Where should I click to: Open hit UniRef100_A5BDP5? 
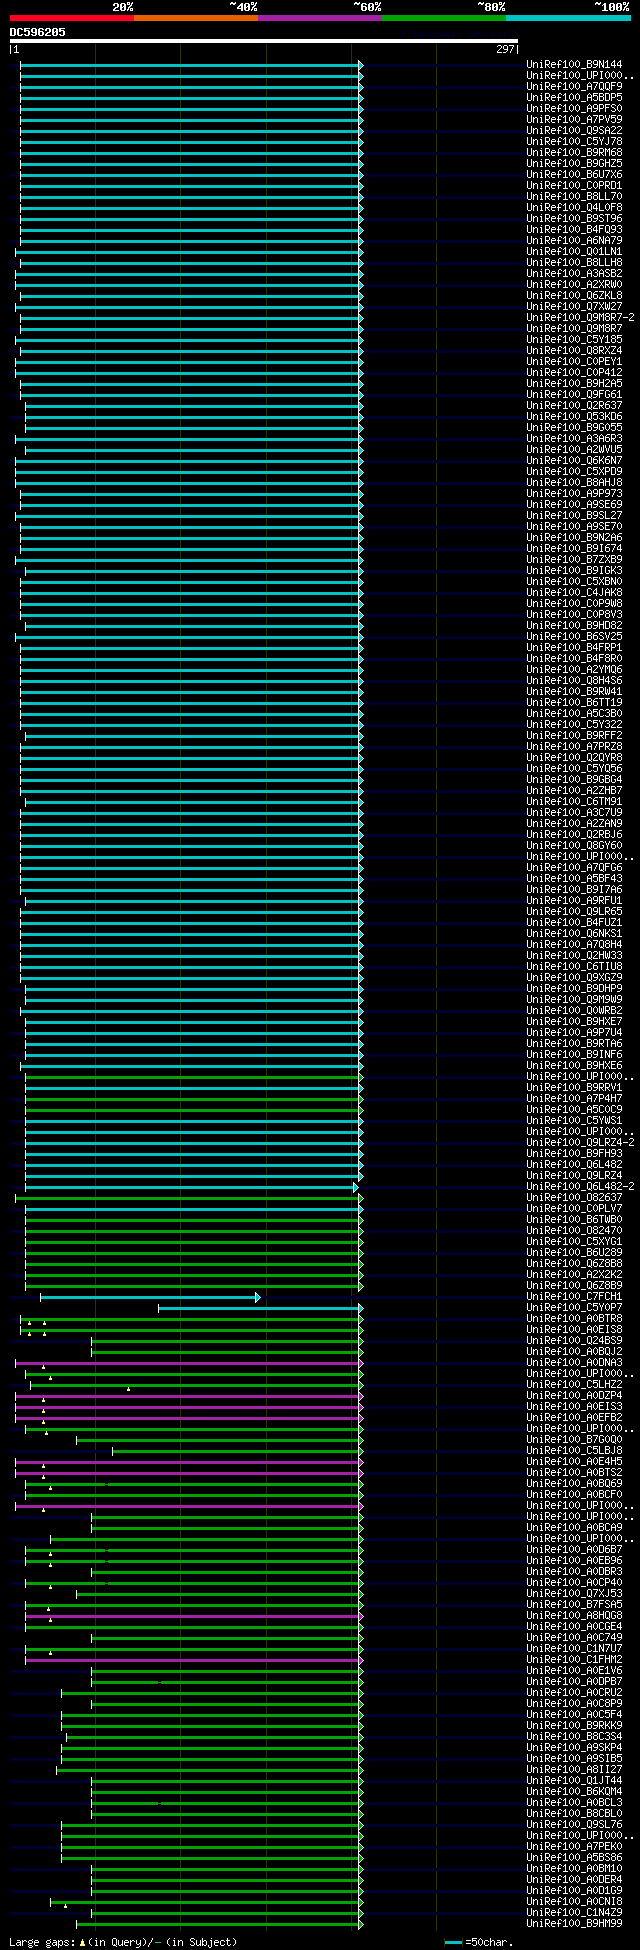pyautogui.click(x=574, y=98)
